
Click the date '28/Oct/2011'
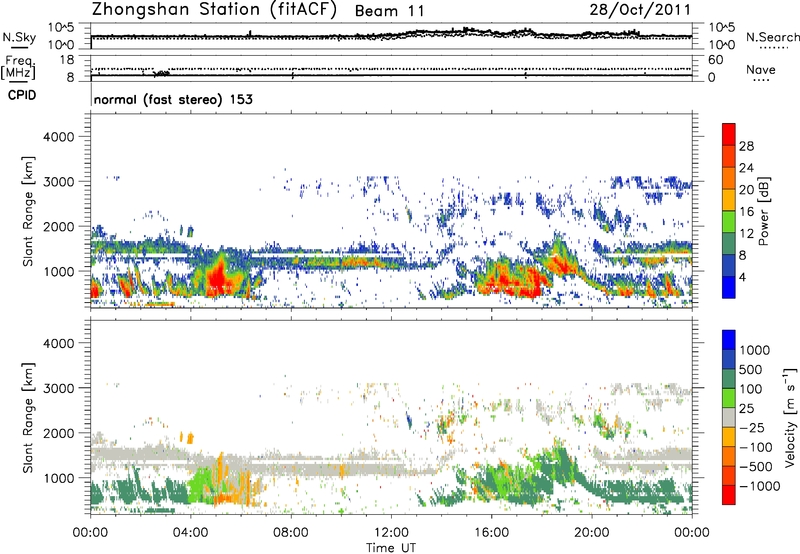[640, 10]
